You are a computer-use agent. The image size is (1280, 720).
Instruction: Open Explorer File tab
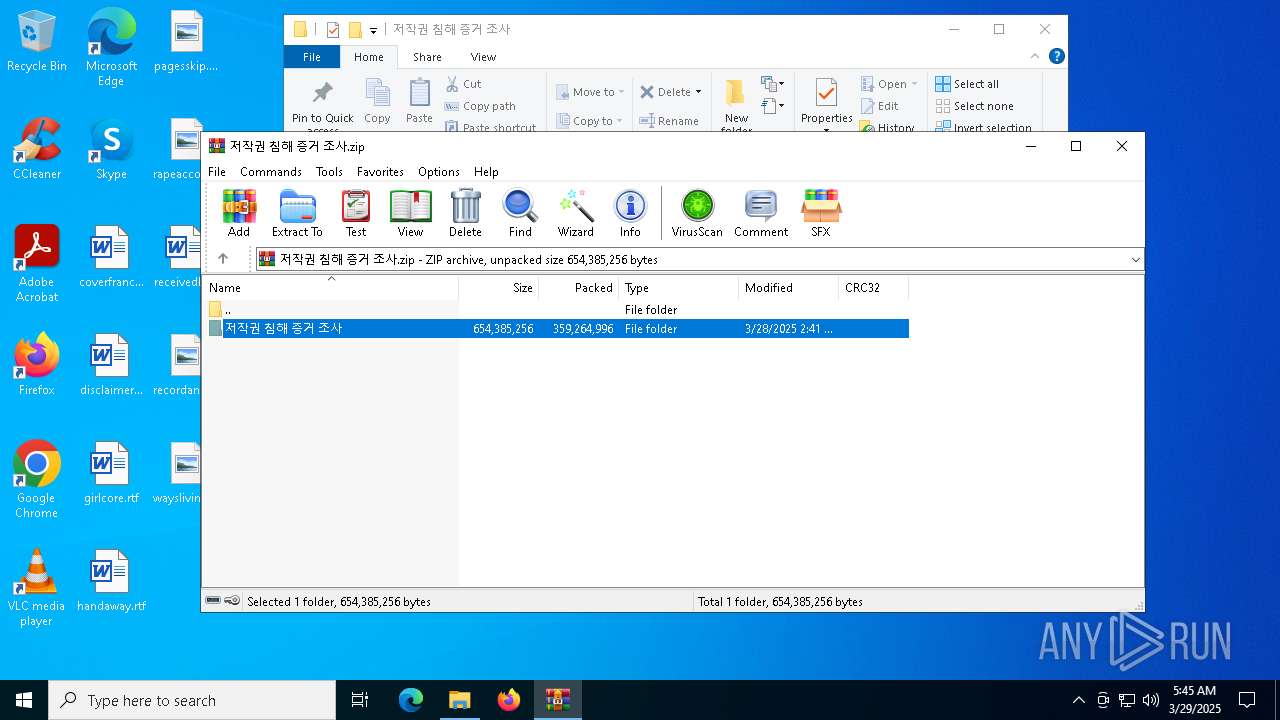point(312,57)
